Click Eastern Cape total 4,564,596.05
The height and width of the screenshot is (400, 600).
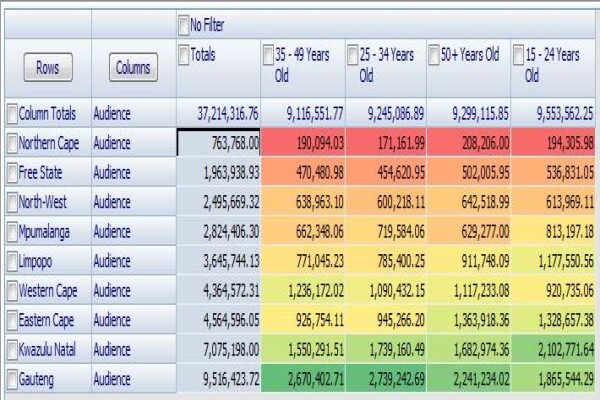pos(218,320)
